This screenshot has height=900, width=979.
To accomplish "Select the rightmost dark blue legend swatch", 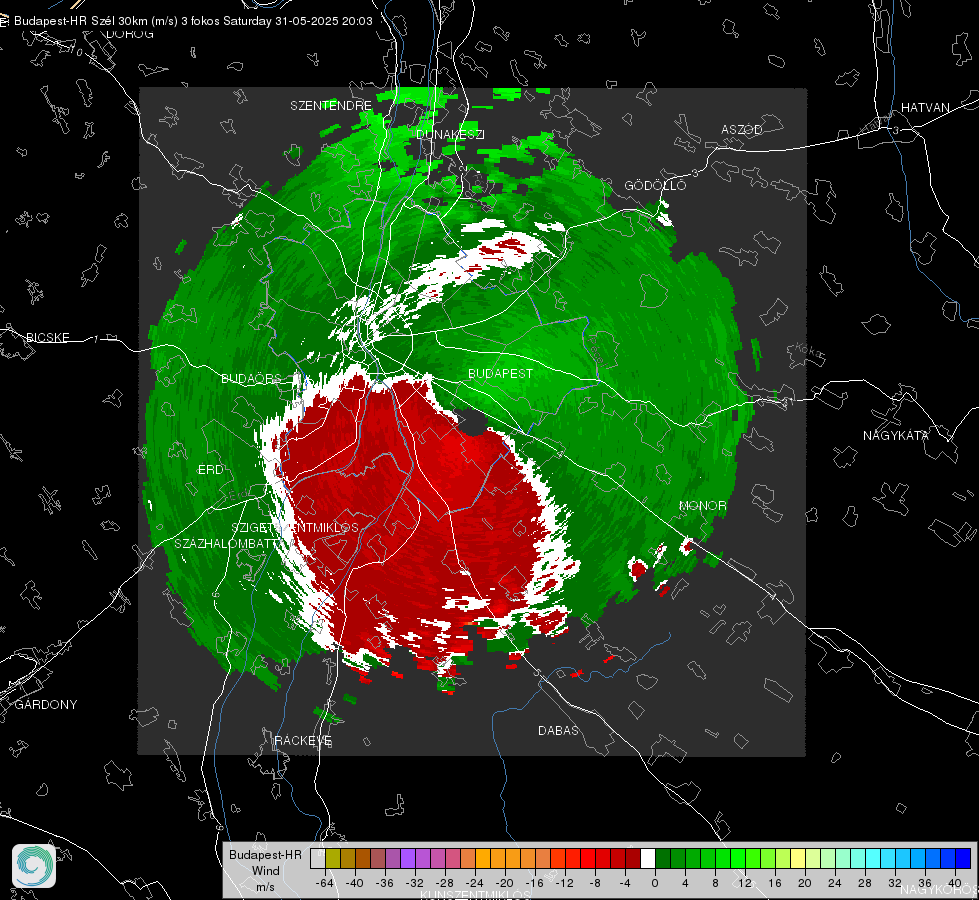I will (x=963, y=858).
